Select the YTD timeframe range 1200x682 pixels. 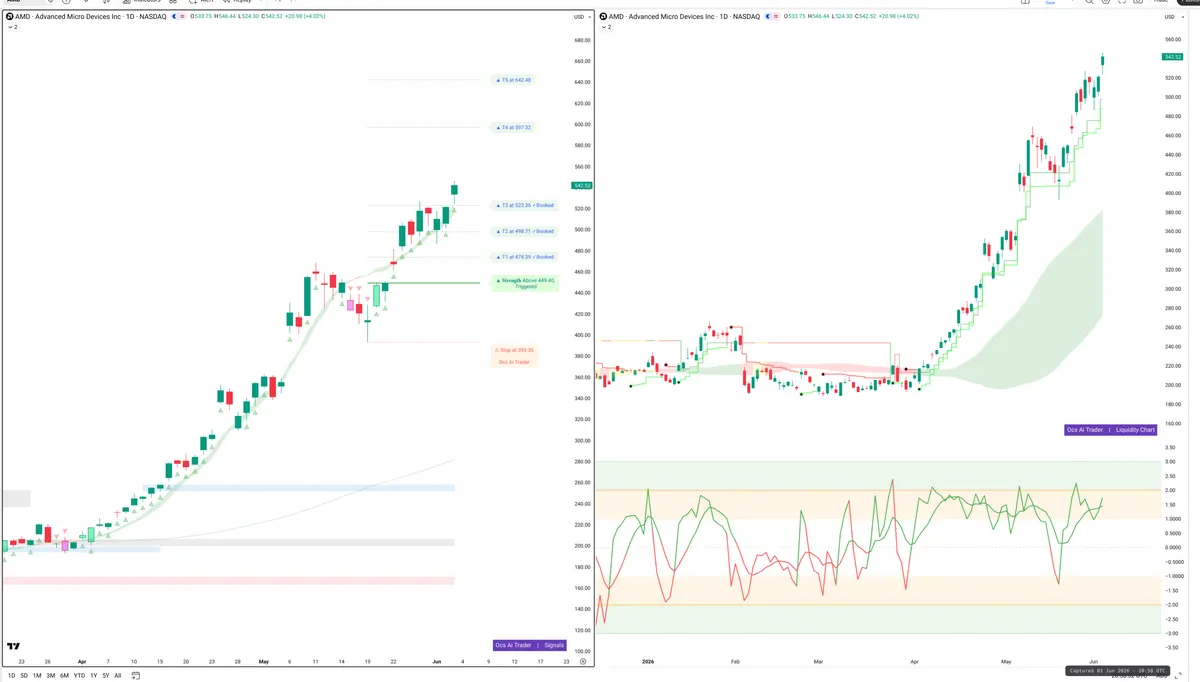[x=79, y=675]
